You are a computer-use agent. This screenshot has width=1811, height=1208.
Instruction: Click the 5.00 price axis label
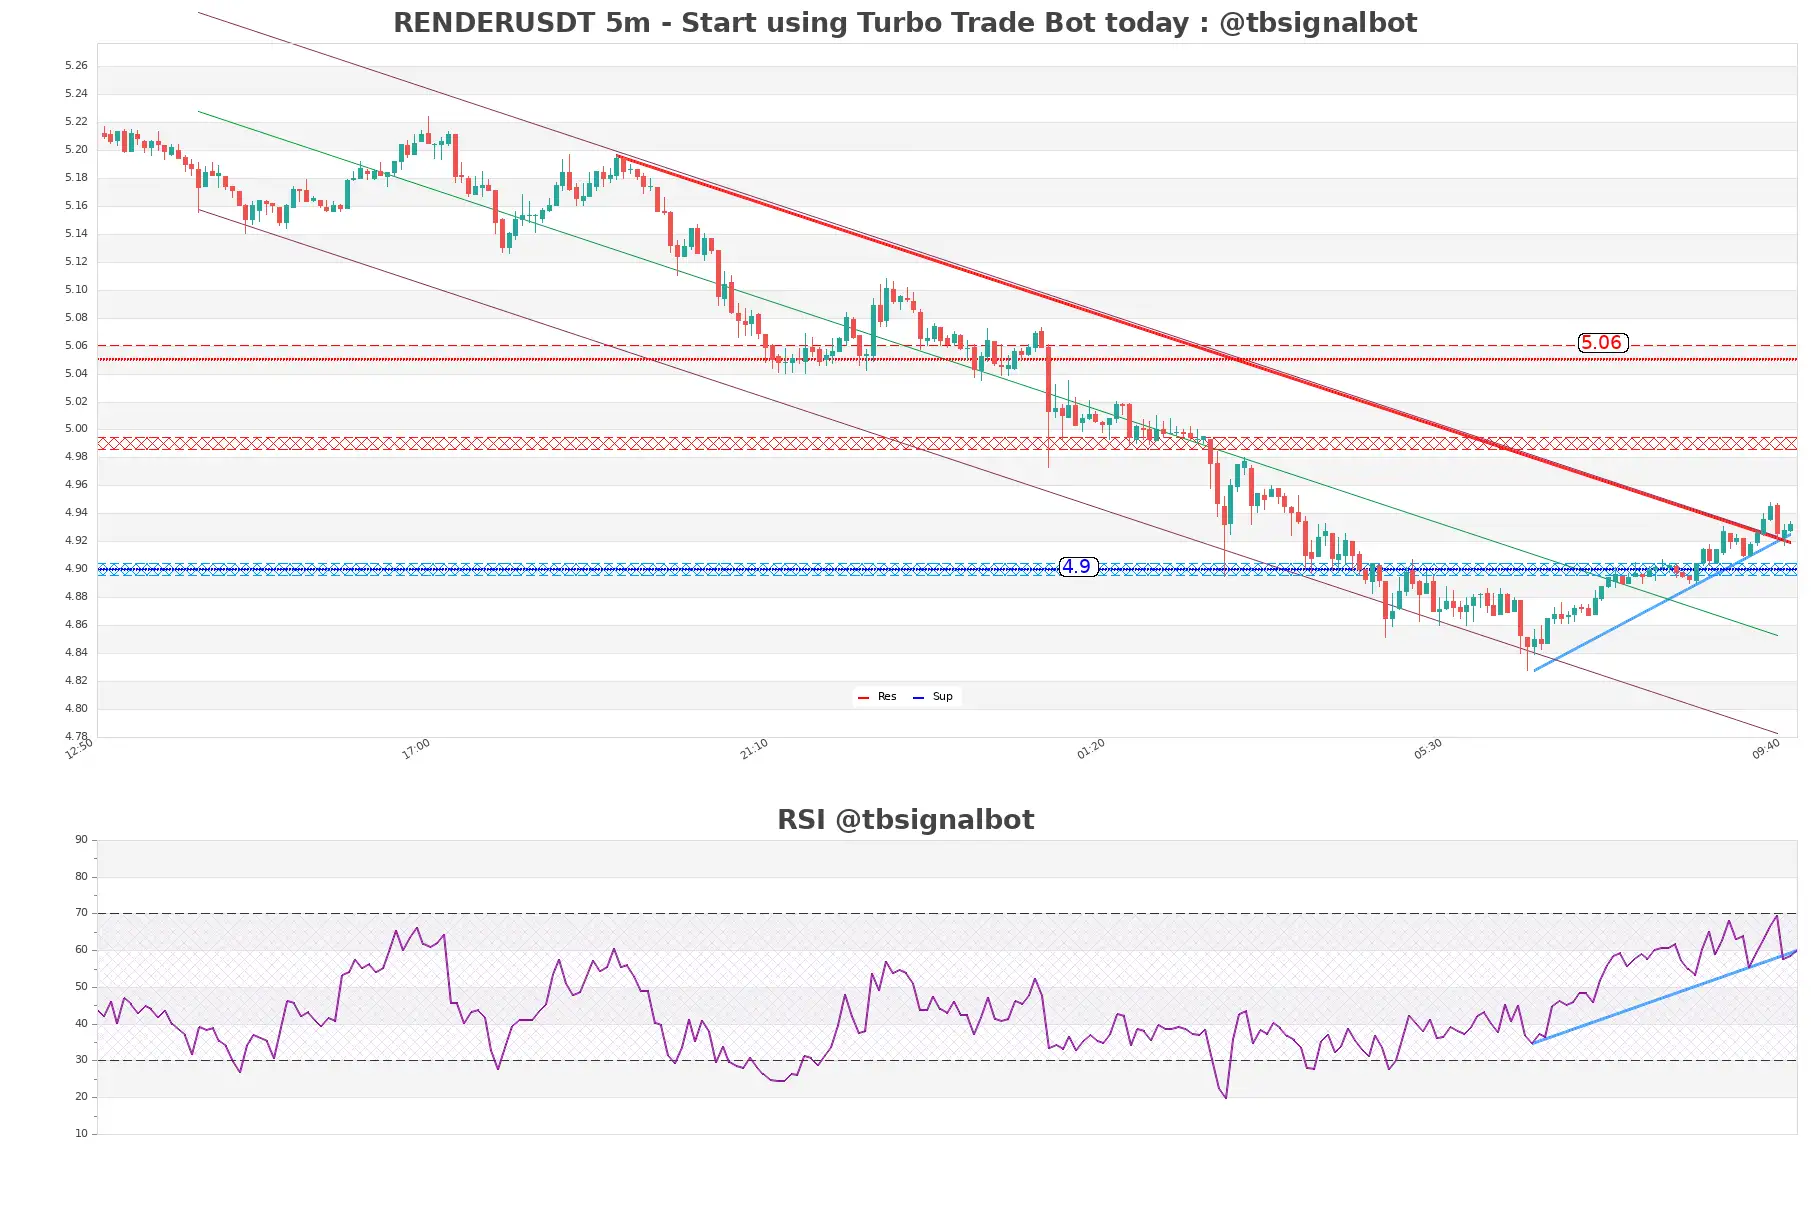76,429
